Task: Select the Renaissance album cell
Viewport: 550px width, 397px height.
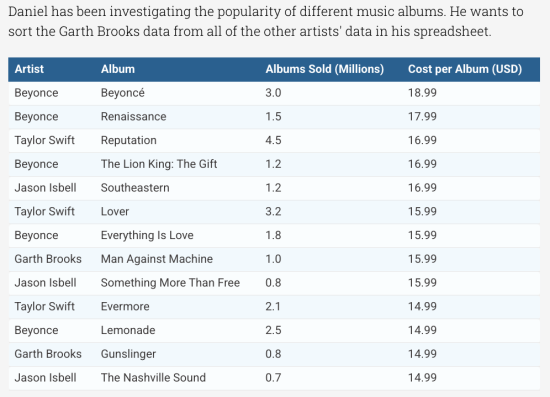Action: click(x=134, y=116)
